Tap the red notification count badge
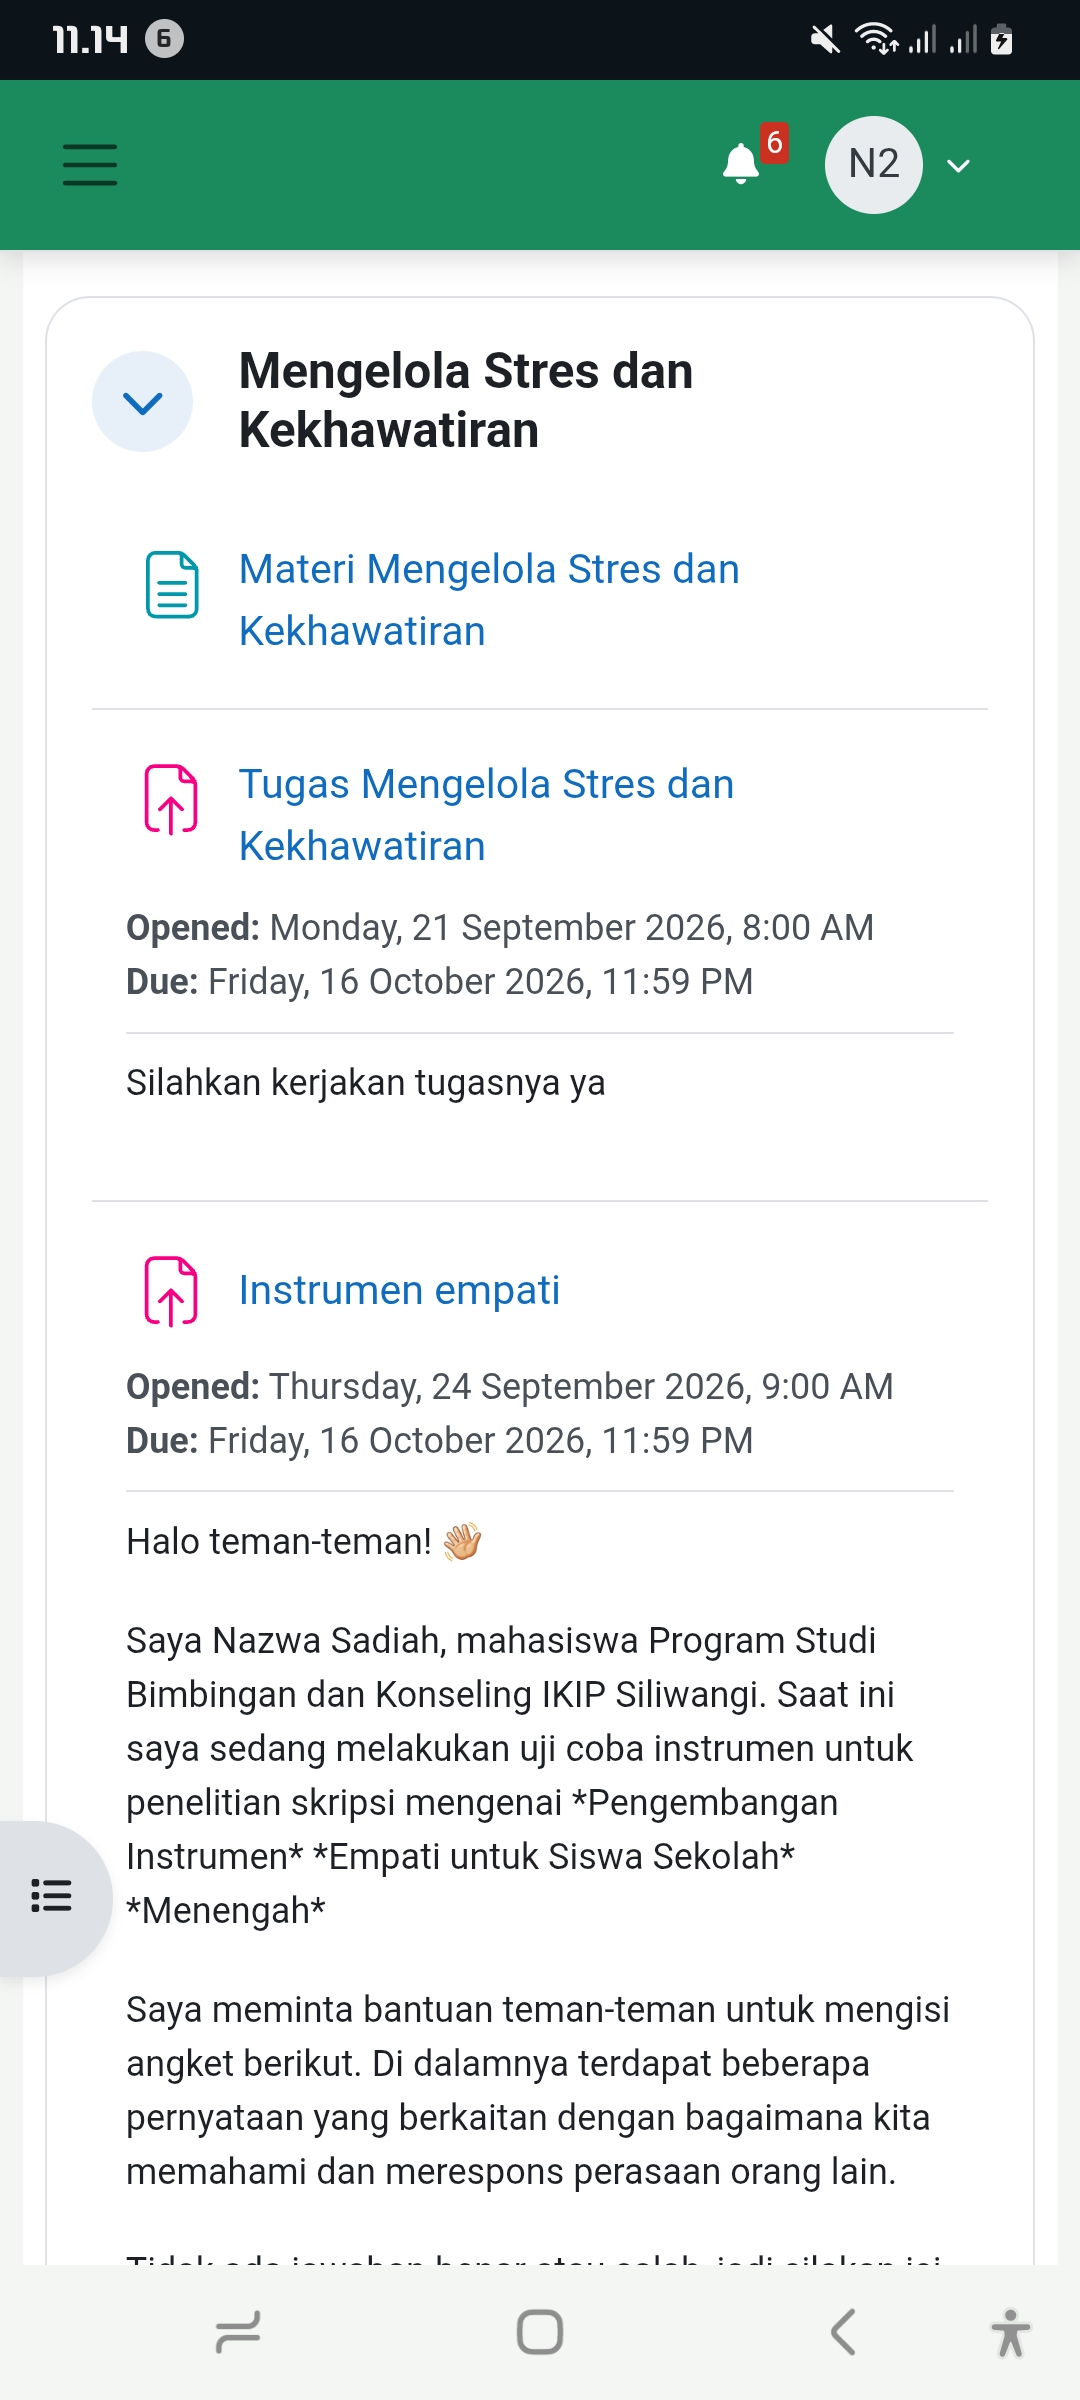The height and width of the screenshot is (2400, 1080). coord(774,143)
